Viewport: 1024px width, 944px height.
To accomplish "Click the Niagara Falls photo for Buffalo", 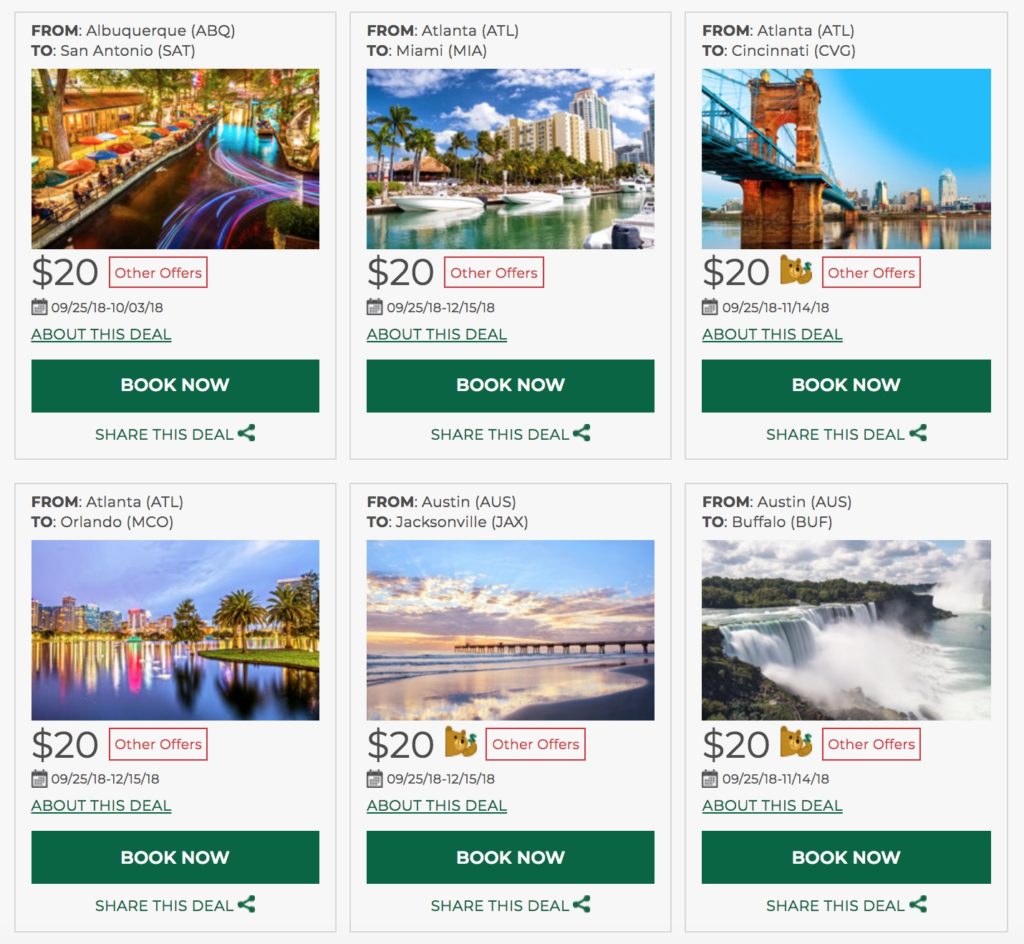I will point(846,630).
